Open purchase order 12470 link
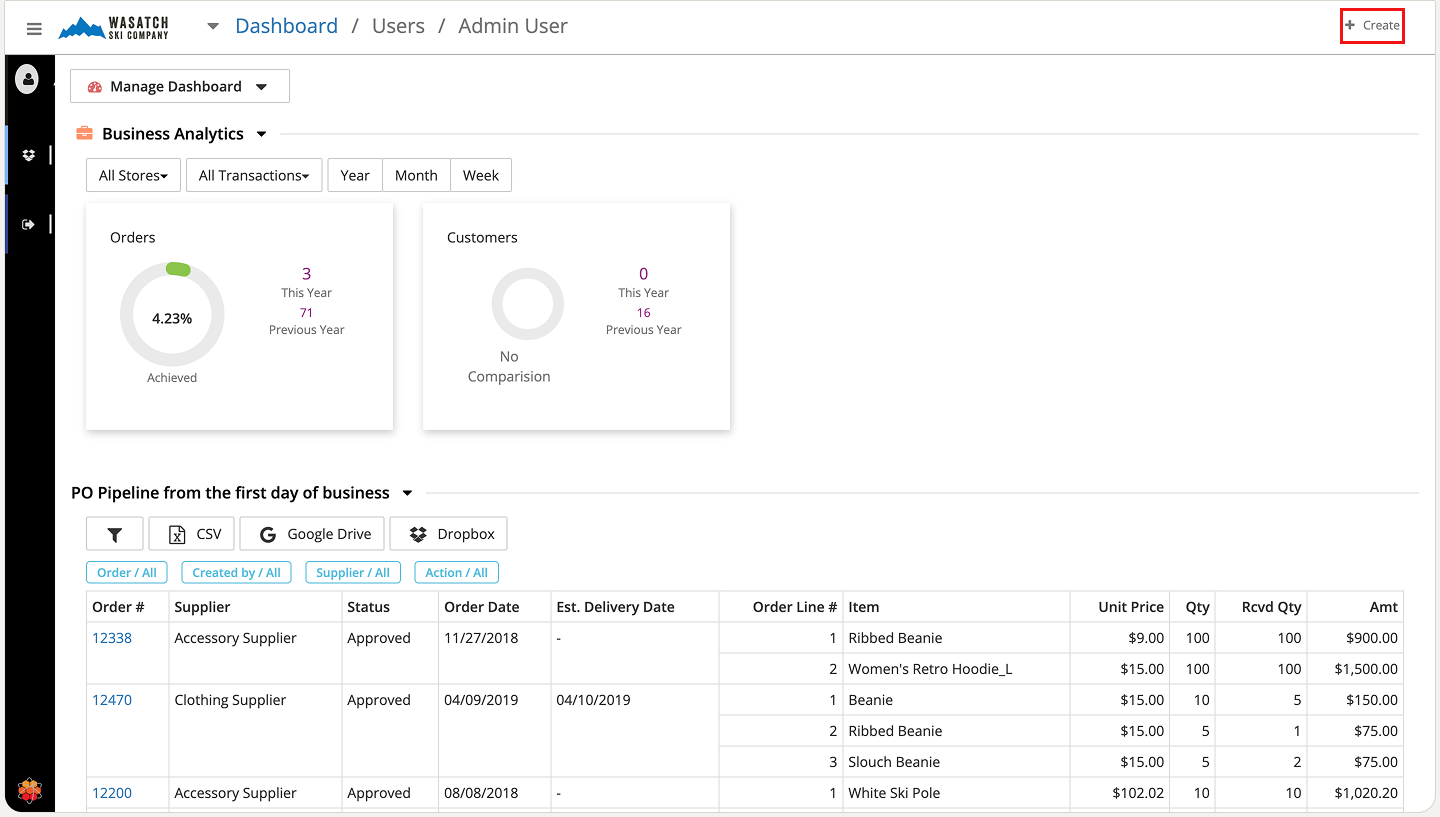The width and height of the screenshot is (1440, 817). coord(112,700)
